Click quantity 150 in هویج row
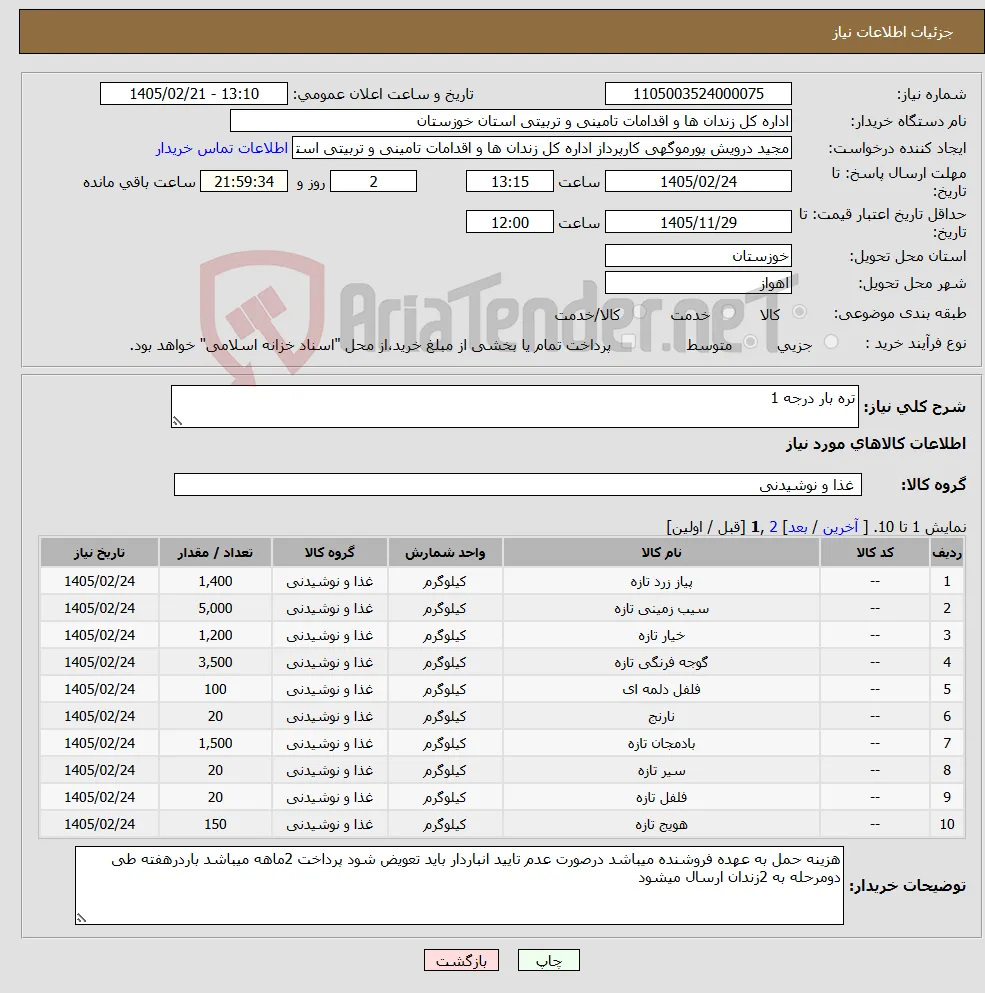 [215, 824]
